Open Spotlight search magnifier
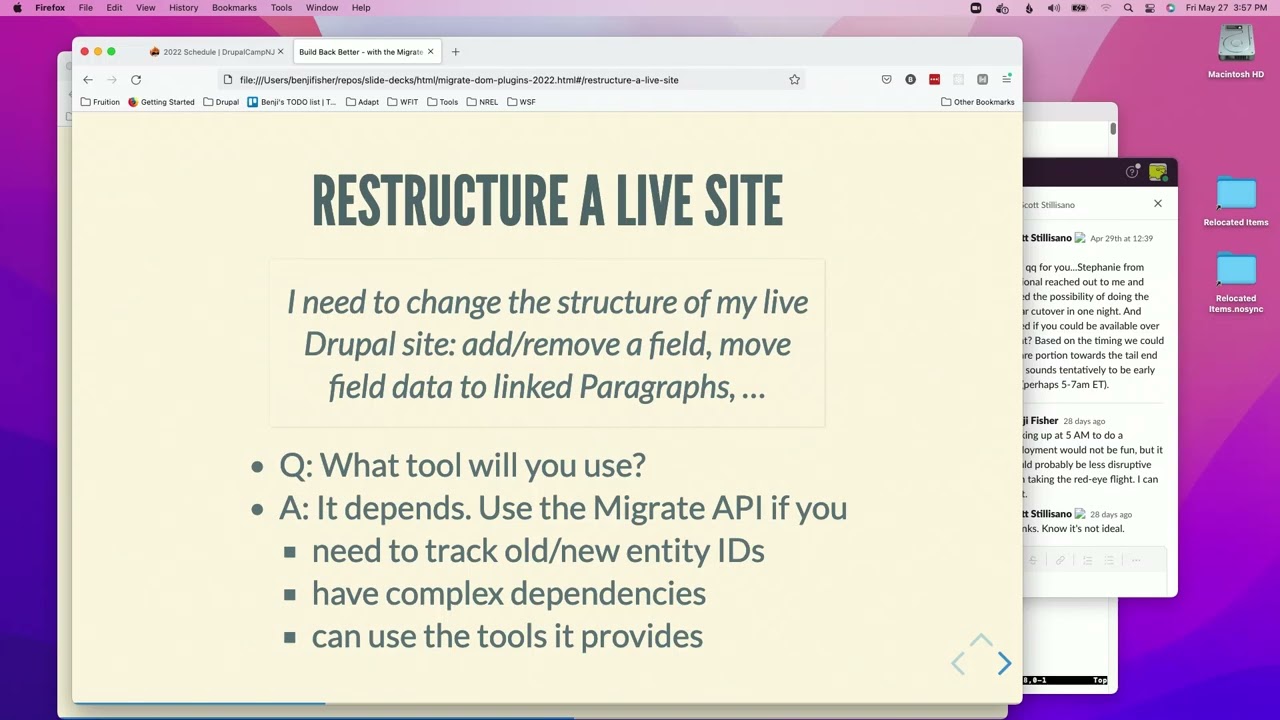Viewport: 1280px width, 720px height. pyautogui.click(x=1128, y=8)
